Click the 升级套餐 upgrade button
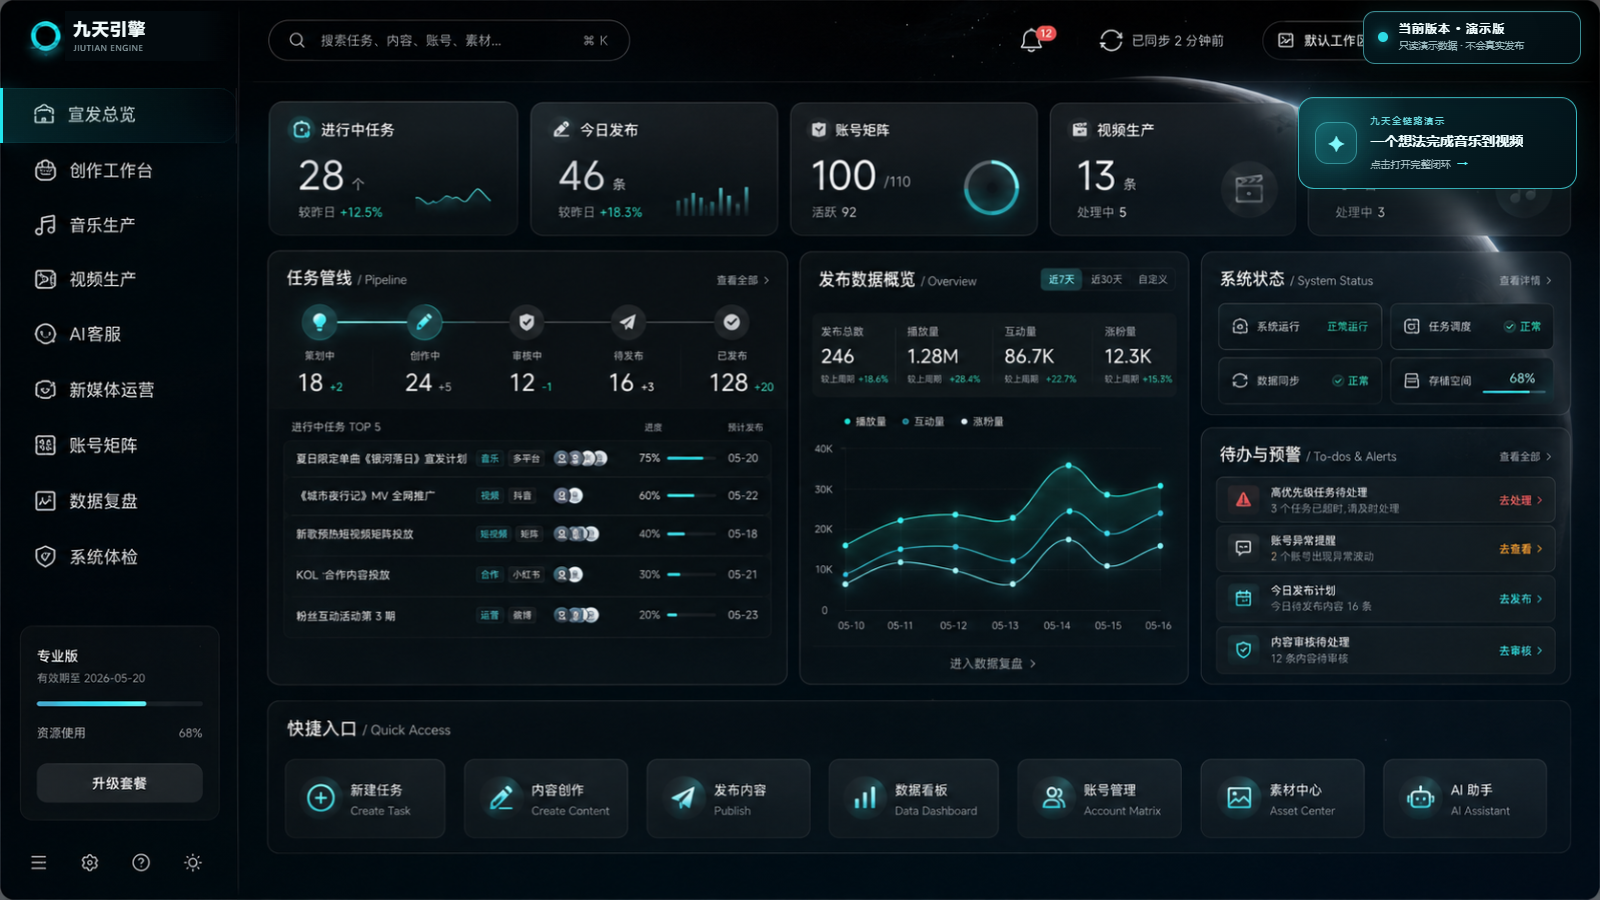 120,783
